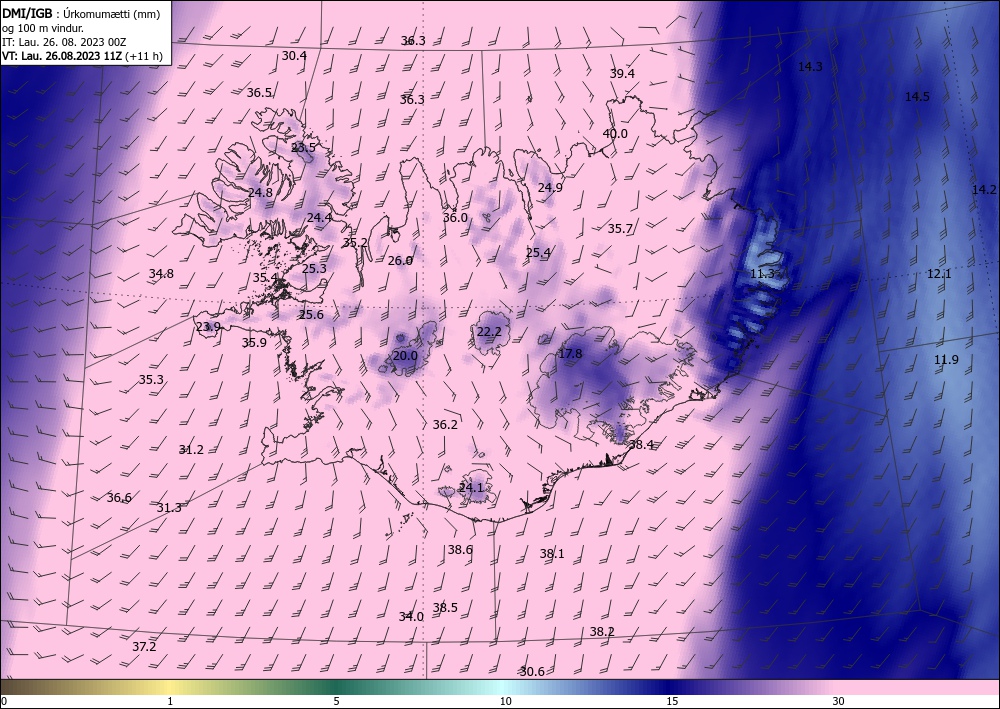The width and height of the screenshot is (1000, 709).
Task: Click the 35.4 value label
Action: click(x=265, y=277)
